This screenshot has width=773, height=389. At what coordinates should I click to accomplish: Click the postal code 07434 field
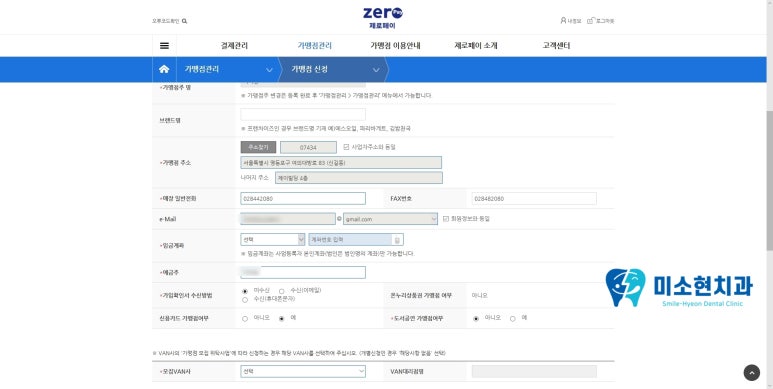point(308,147)
